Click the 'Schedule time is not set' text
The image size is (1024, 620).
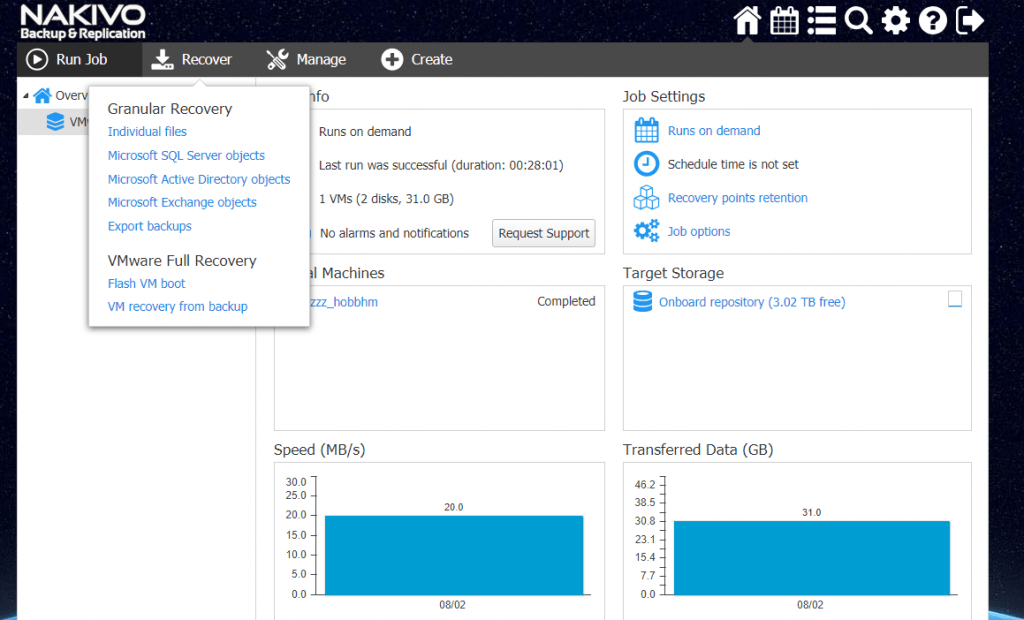[733, 164]
